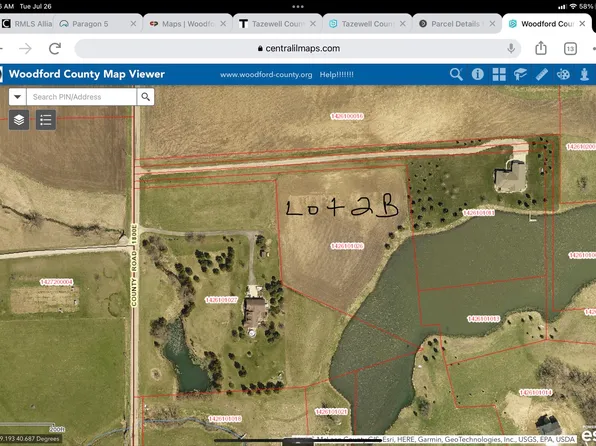Screen dimensions: 596x446
Task: Focus the Search PIN/Address field
Action: [x=81, y=97]
